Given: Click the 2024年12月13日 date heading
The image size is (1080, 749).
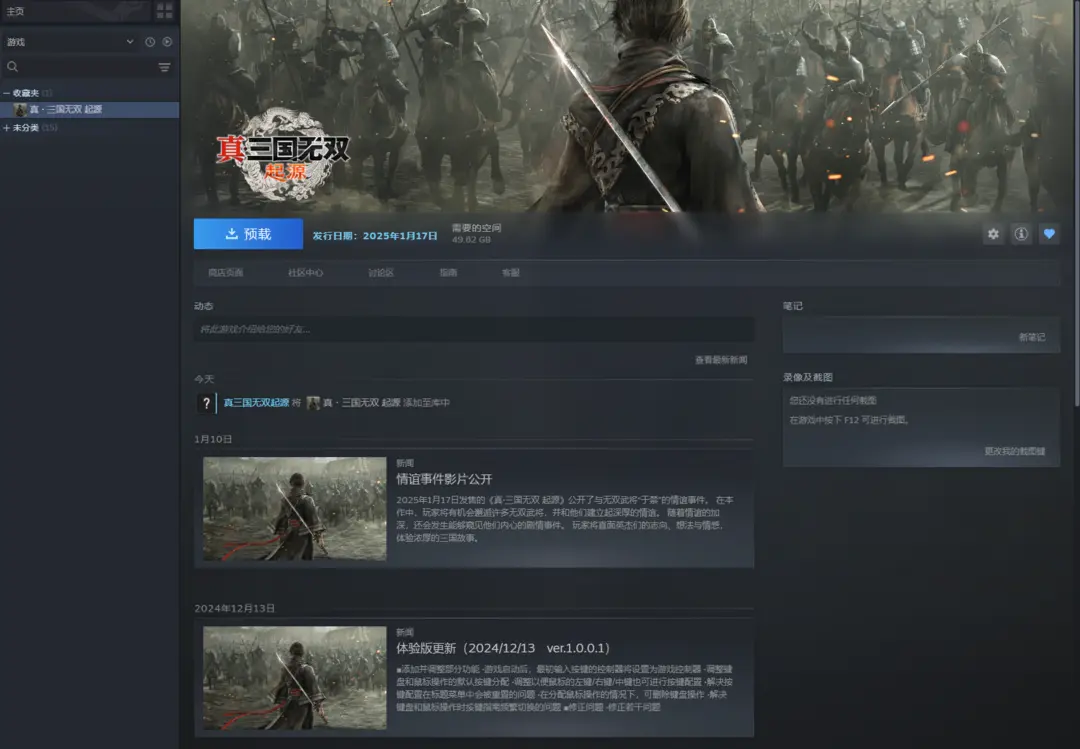Looking at the screenshot, I should (x=234, y=608).
